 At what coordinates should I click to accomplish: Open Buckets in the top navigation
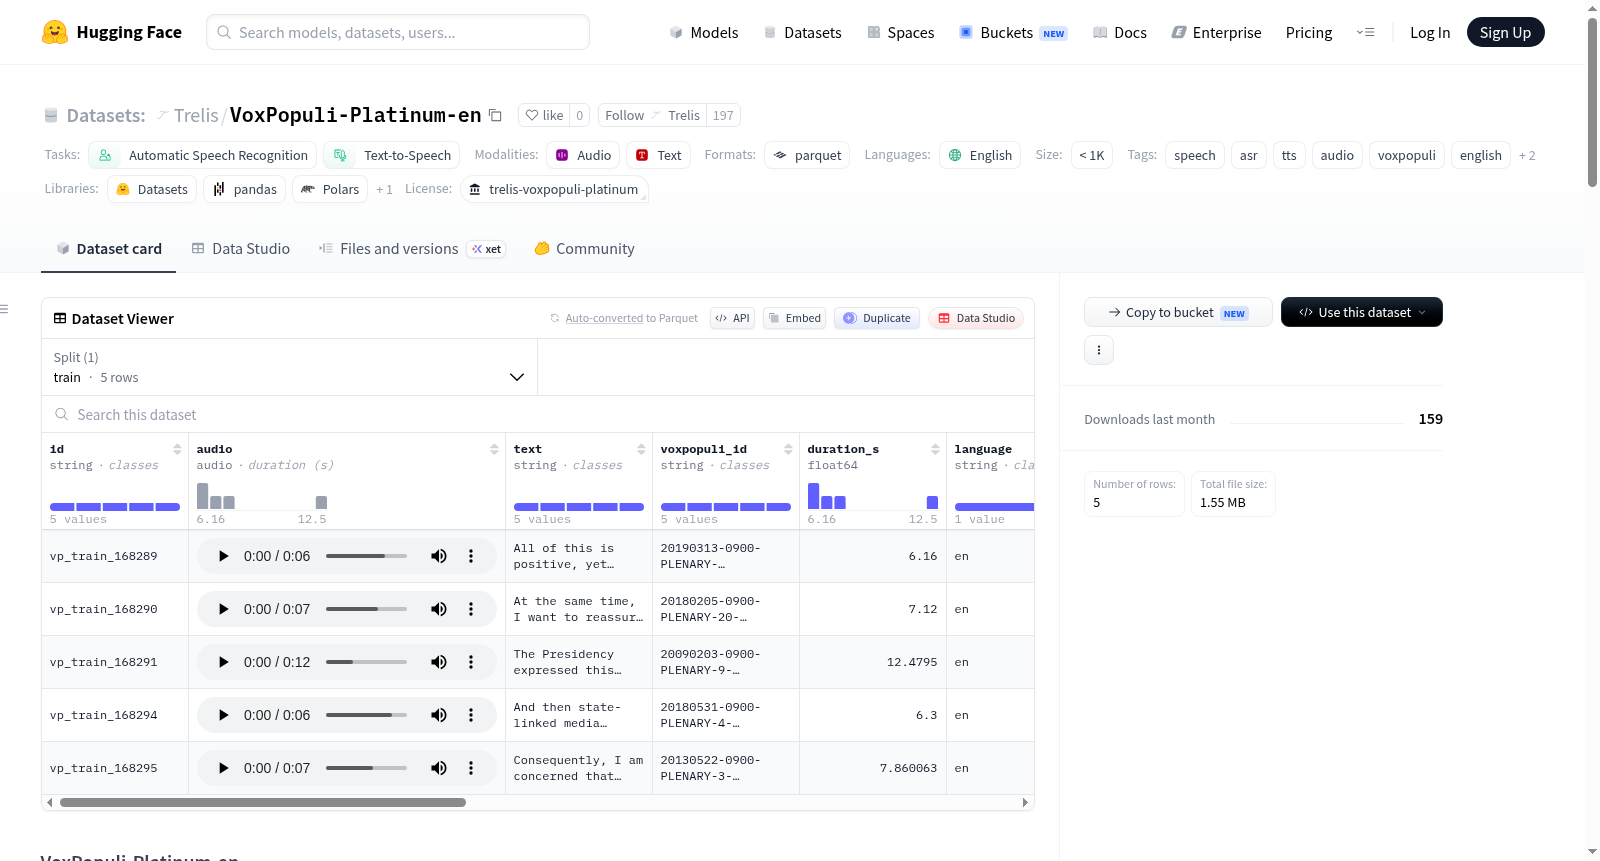coord(1013,33)
